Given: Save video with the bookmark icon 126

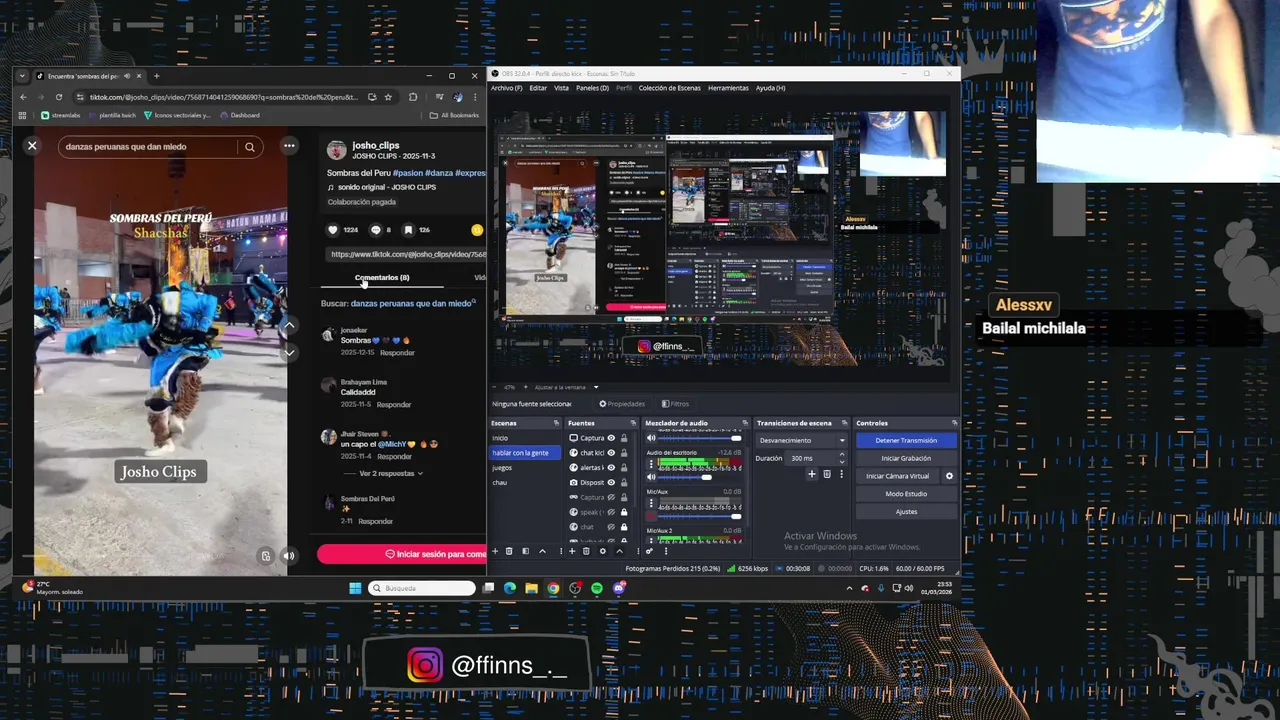Looking at the screenshot, I should click(408, 230).
